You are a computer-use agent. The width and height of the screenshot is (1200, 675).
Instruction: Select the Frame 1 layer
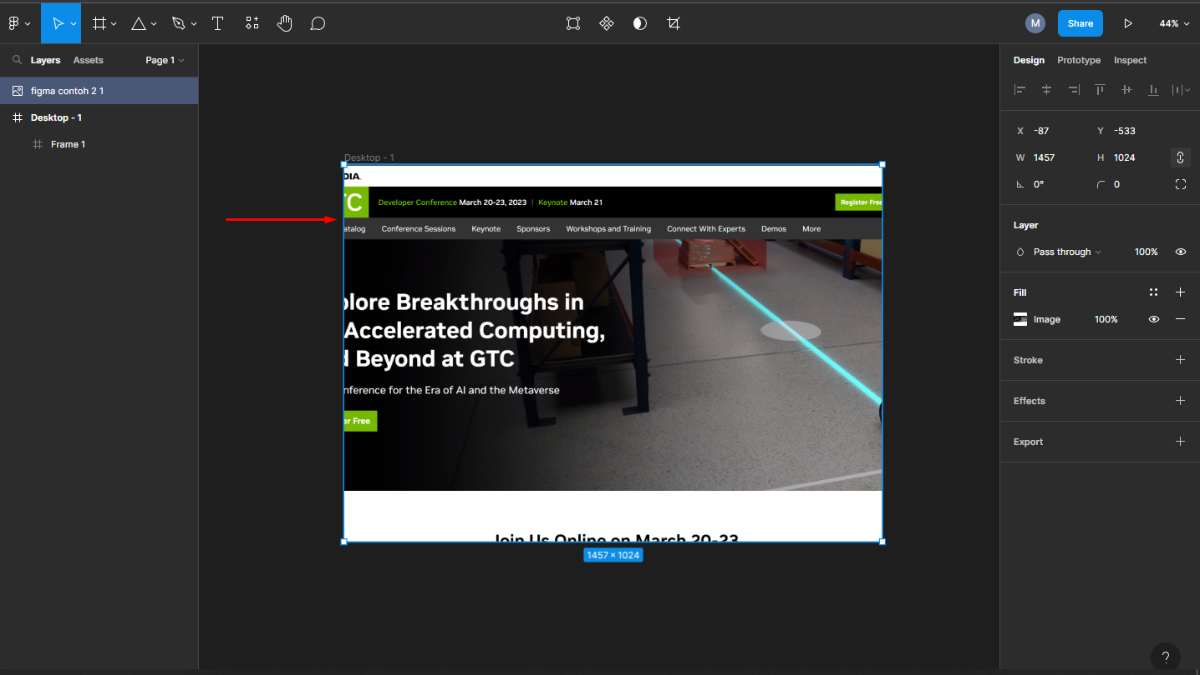pyautogui.click(x=99, y=144)
